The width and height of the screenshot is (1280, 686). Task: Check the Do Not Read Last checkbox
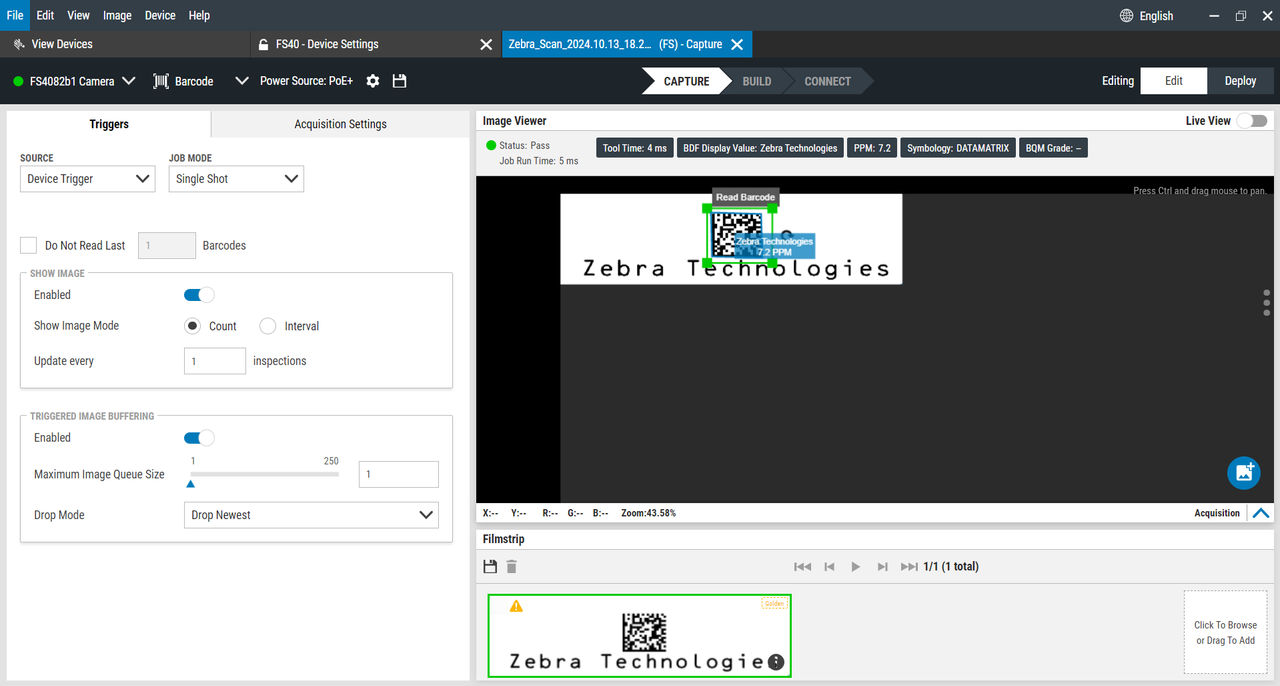tap(28, 245)
